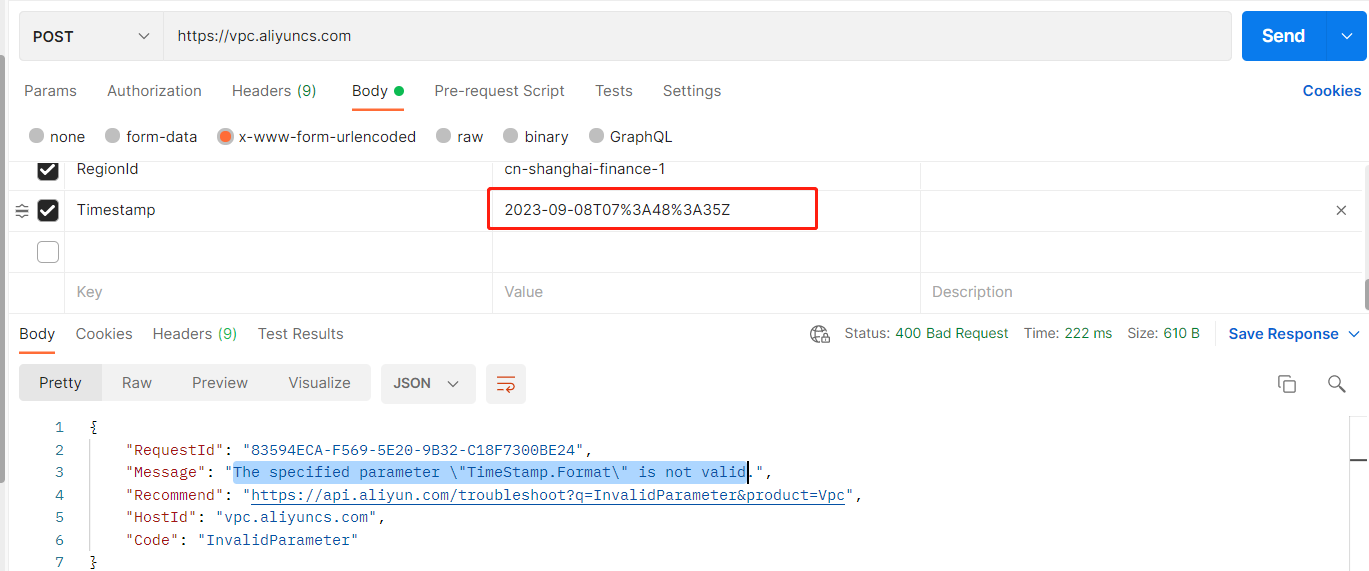1369x571 pixels.
Task: Open the Pre-request Script tab
Action: 499,91
